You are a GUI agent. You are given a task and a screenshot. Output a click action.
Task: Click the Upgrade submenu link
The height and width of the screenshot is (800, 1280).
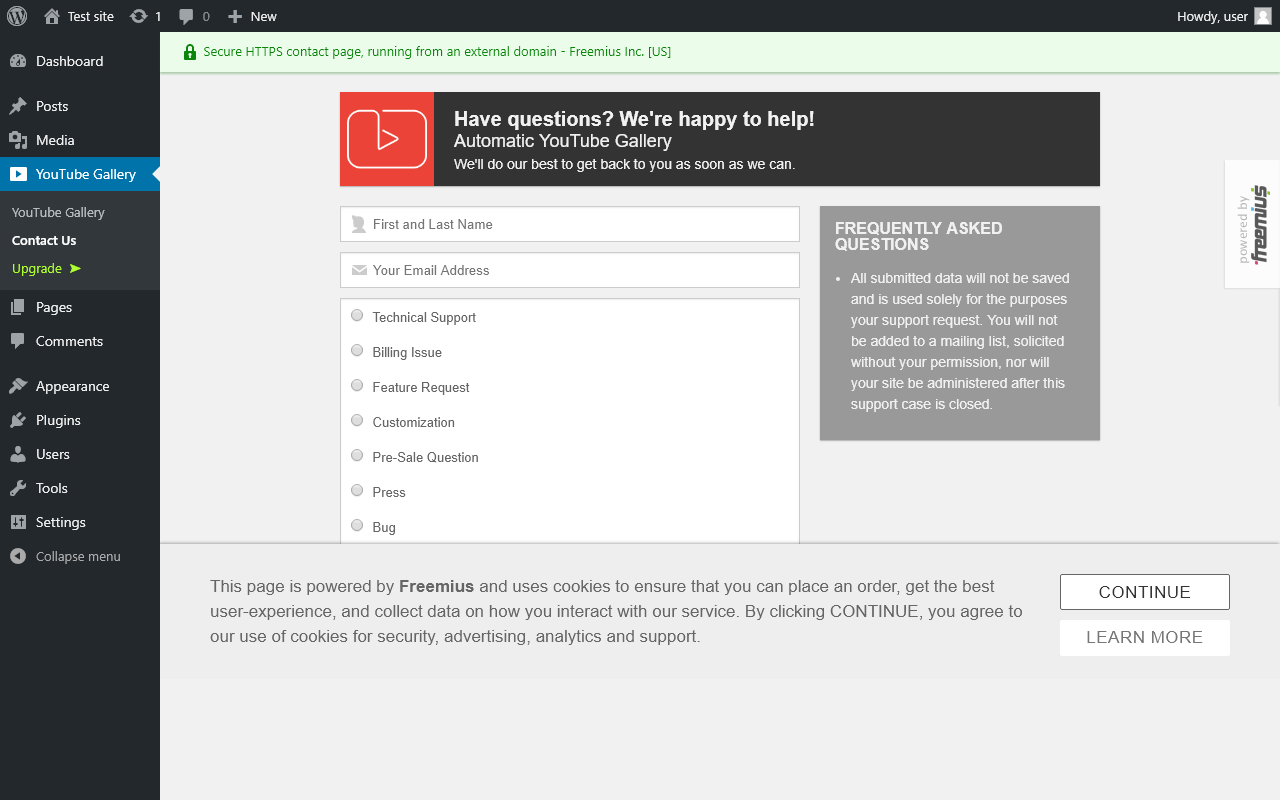click(37, 268)
